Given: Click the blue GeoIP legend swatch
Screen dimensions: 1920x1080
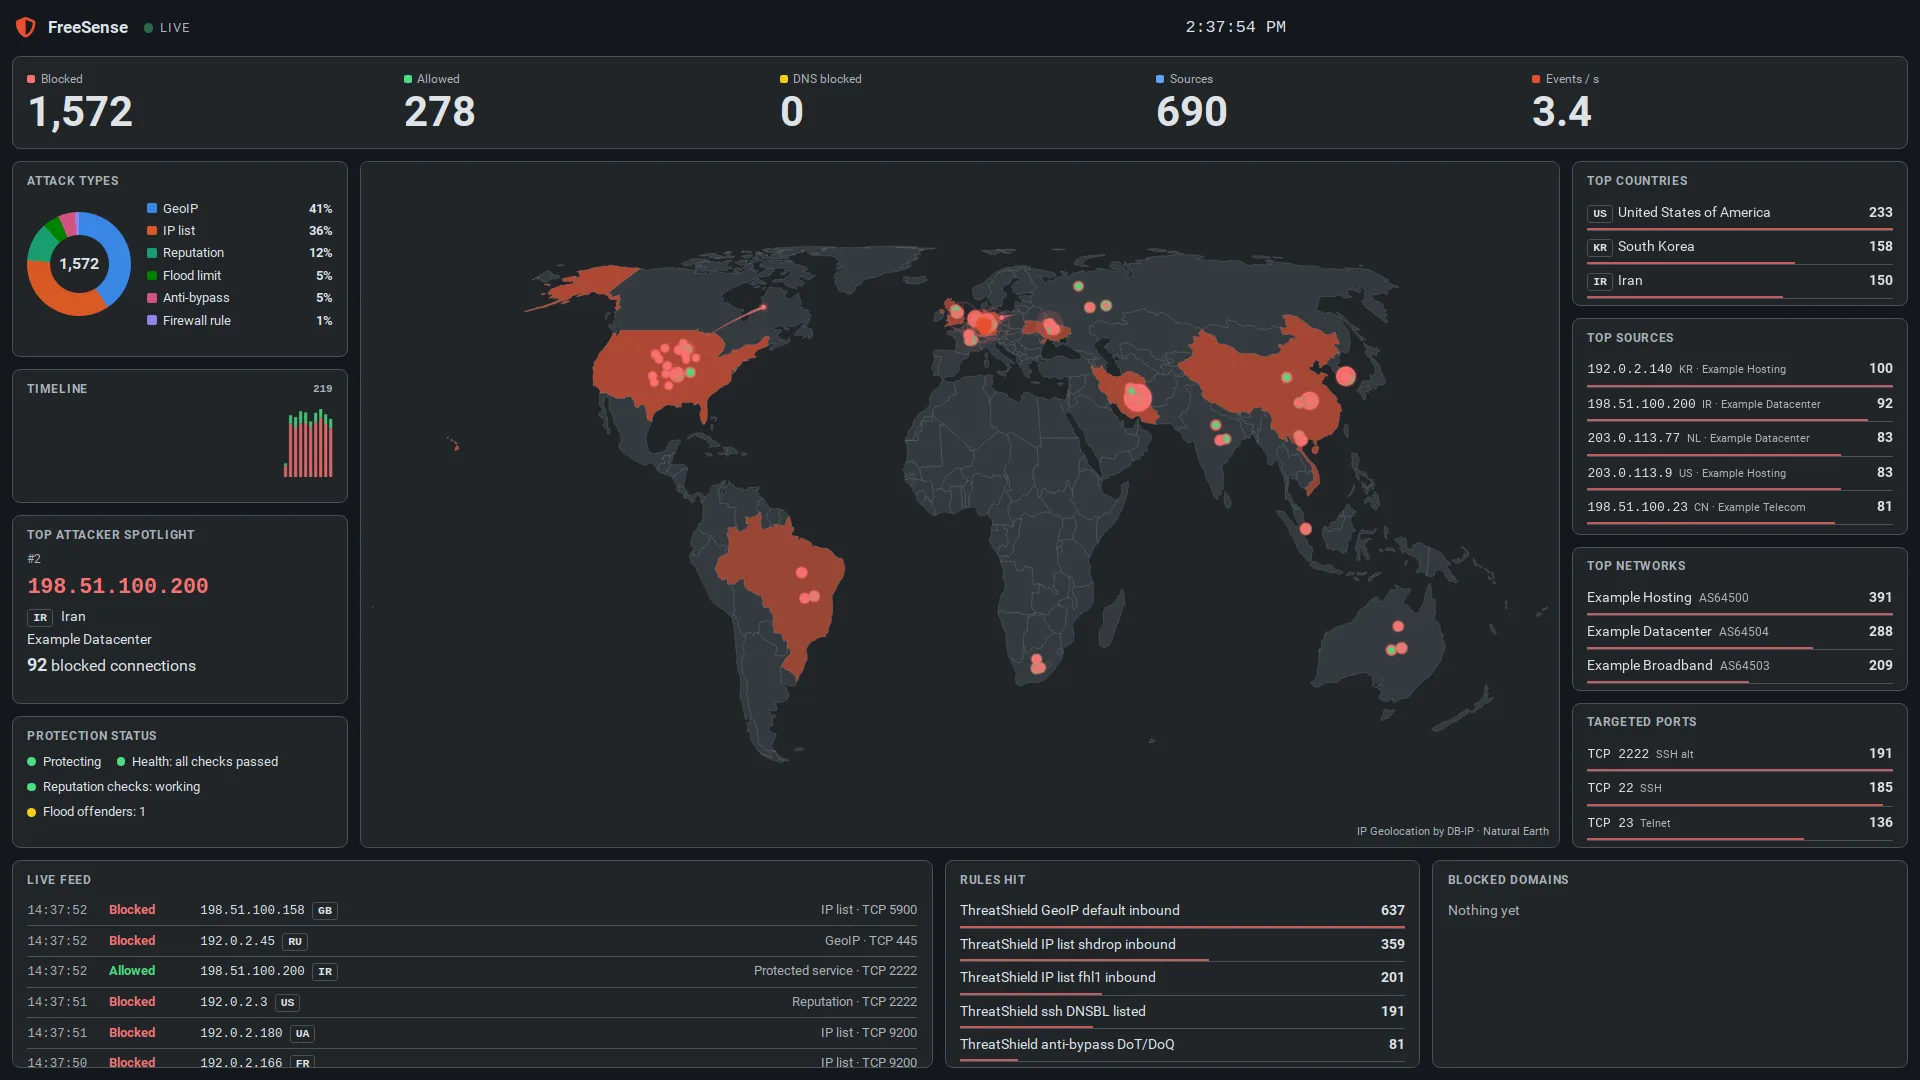Looking at the screenshot, I should [x=152, y=208].
